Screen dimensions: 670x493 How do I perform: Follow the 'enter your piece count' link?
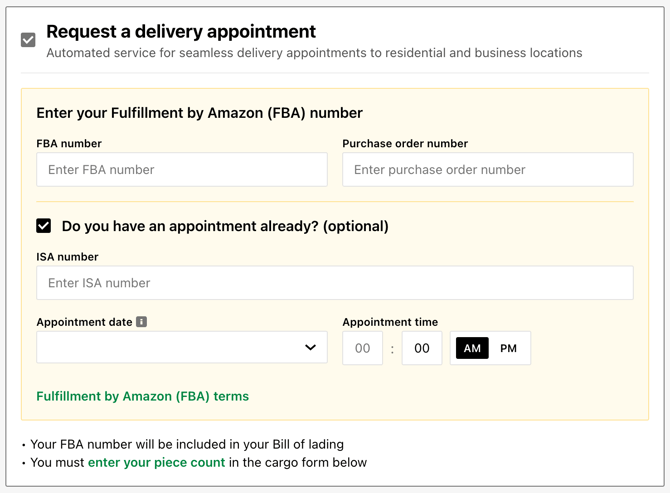click(156, 462)
